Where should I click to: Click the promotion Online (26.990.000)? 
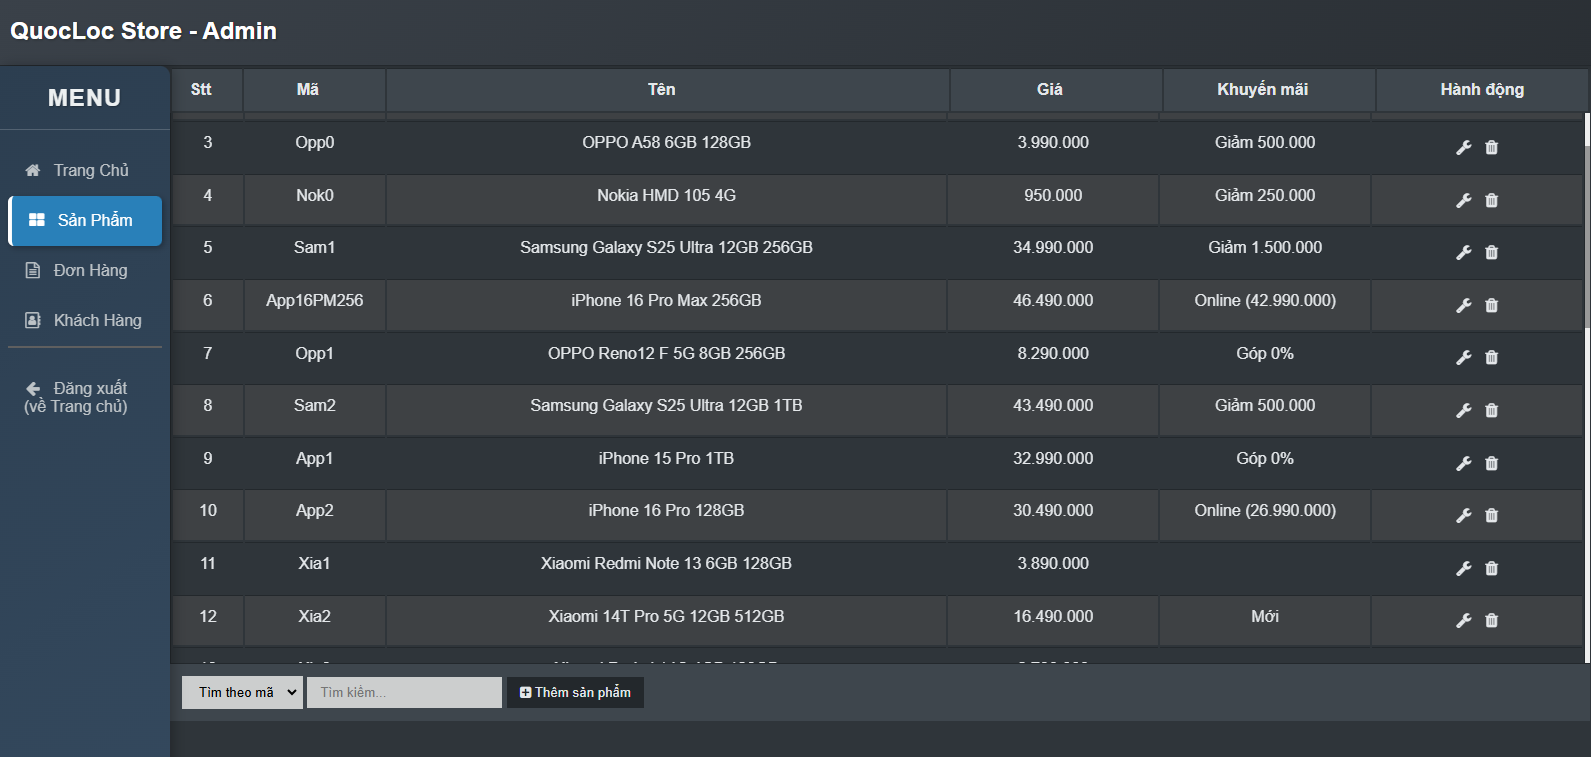tap(1265, 510)
